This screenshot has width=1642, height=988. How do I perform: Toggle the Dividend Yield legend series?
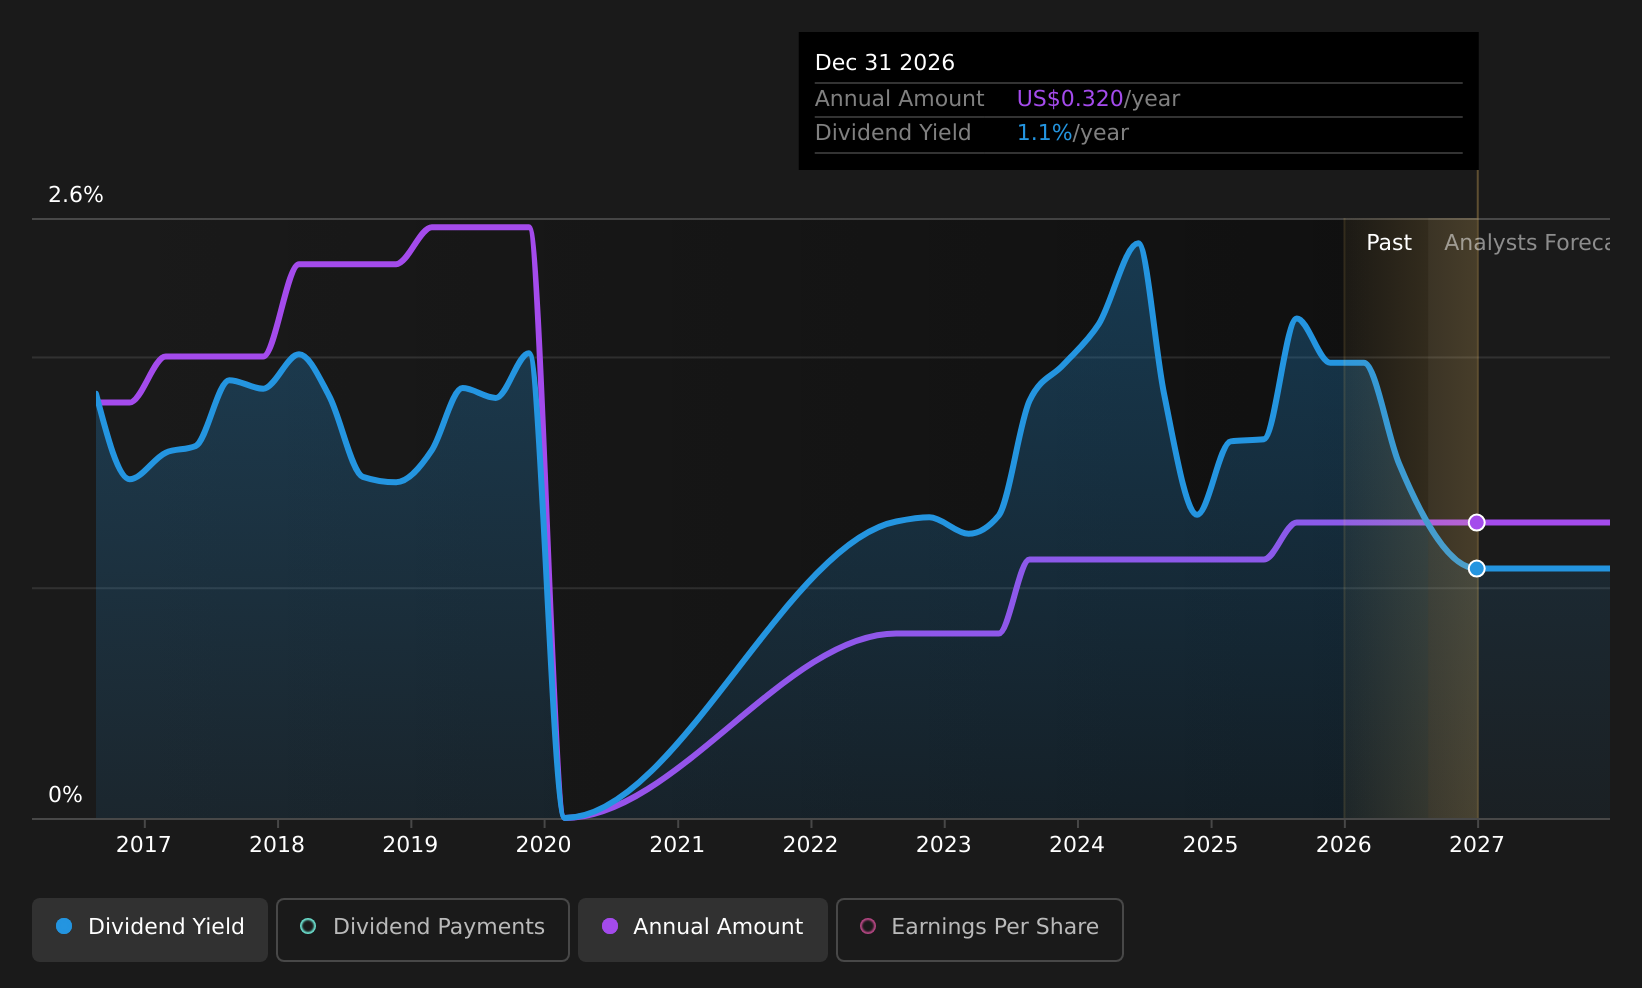150,929
